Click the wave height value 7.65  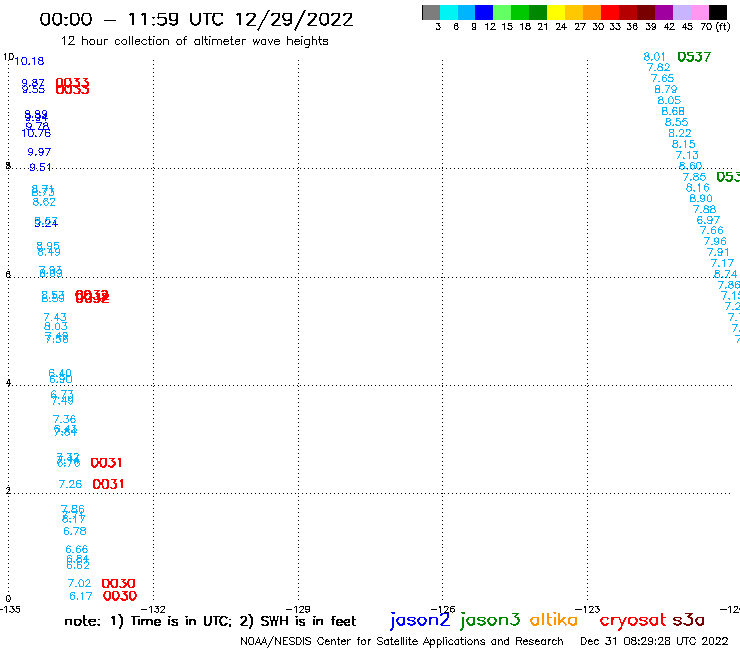pyautogui.click(x=663, y=78)
